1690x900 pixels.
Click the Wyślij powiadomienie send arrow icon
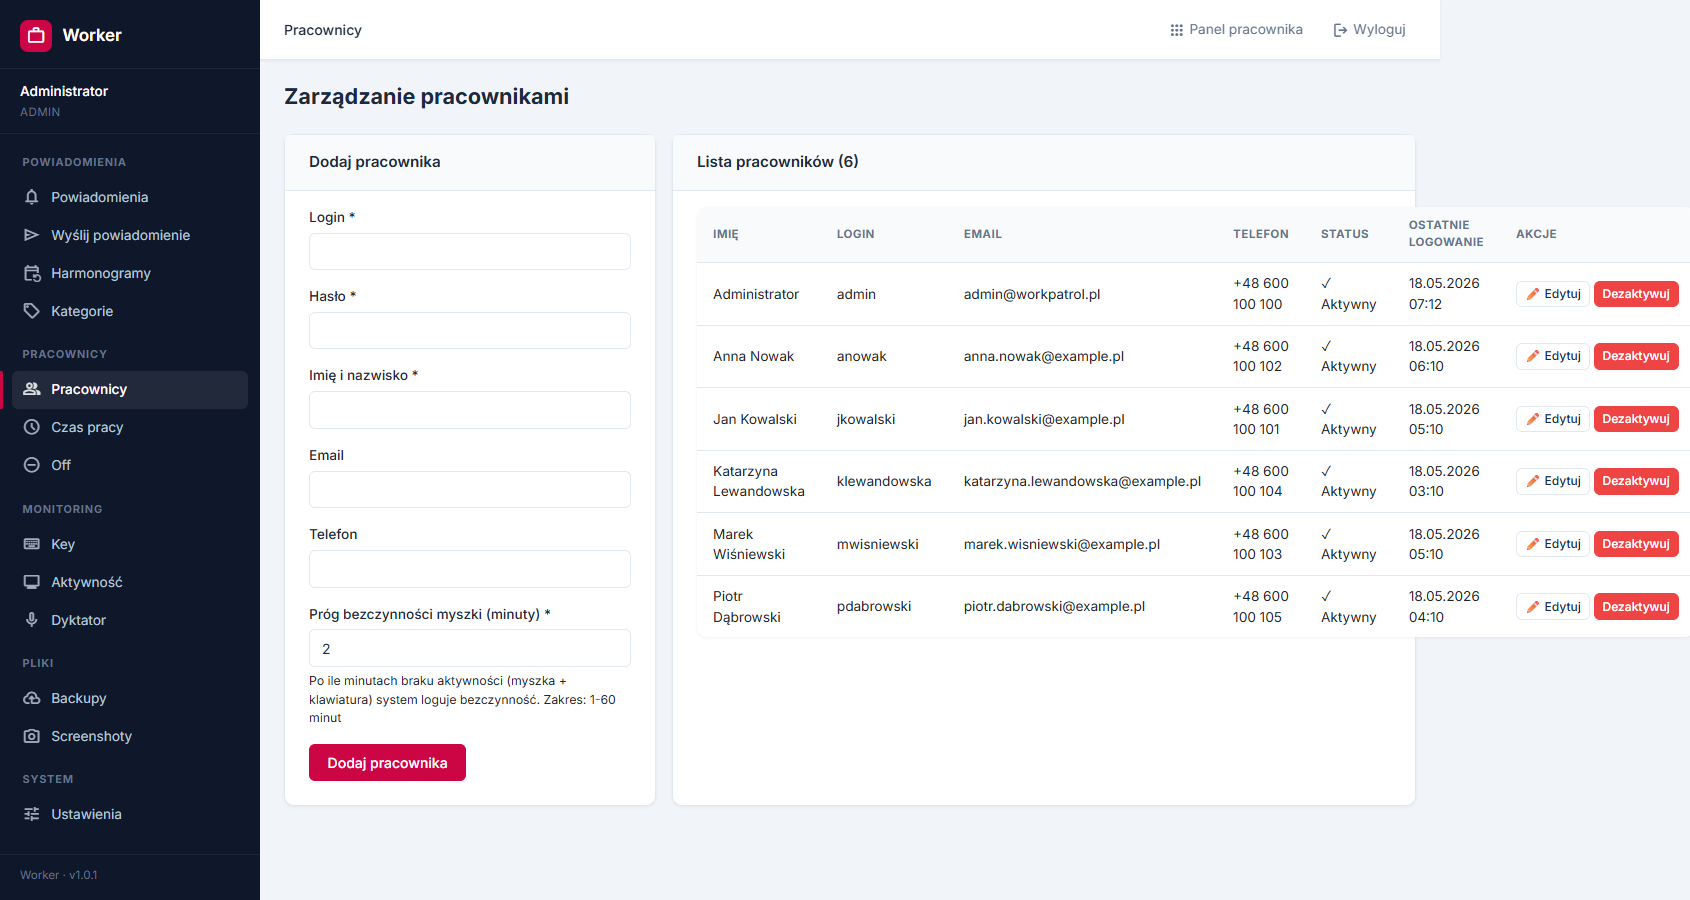coord(32,235)
